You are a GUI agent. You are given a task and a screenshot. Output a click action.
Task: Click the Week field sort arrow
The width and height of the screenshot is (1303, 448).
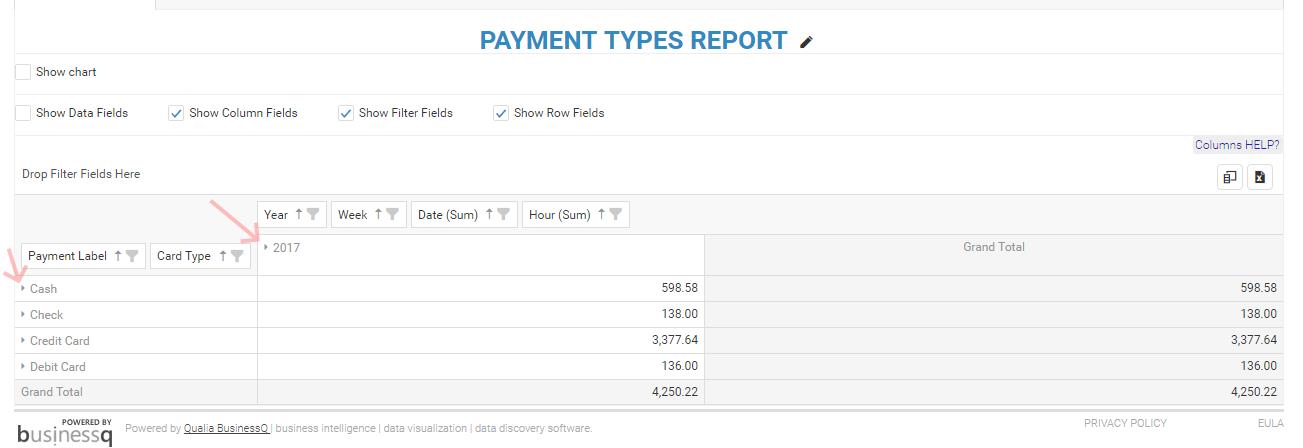pyautogui.click(x=378, y=214)
